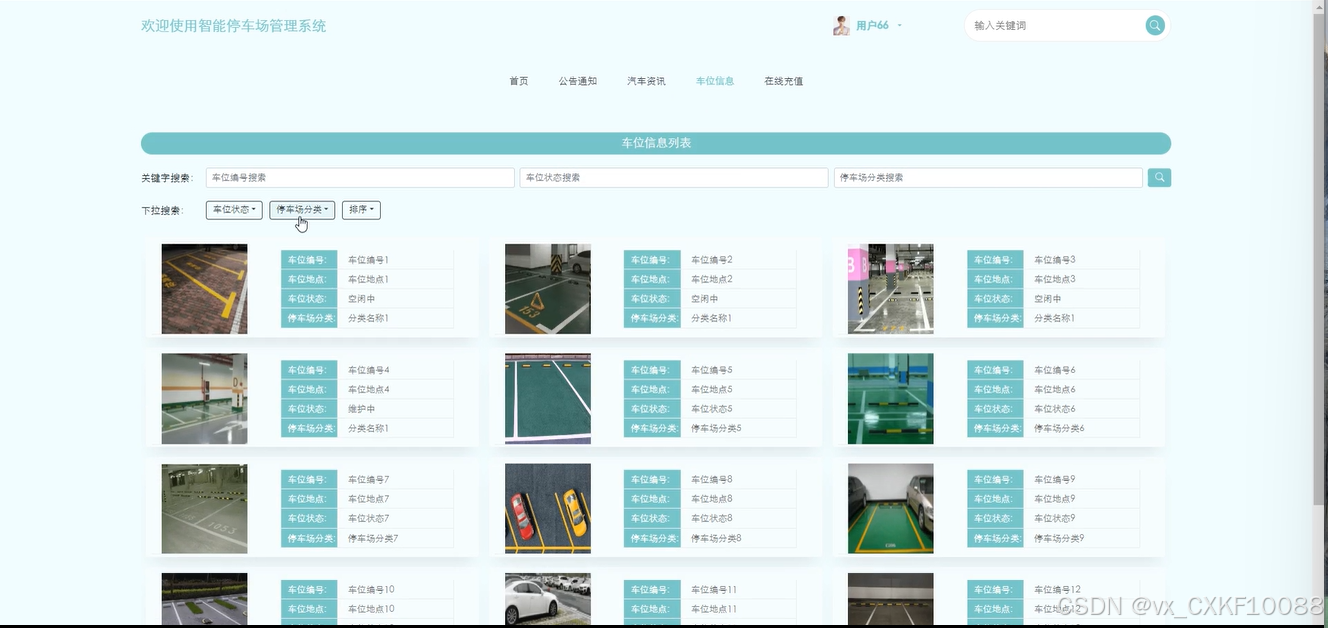
Task: Open the photo for 车位编号5
Action: click(x=548, y=399)
